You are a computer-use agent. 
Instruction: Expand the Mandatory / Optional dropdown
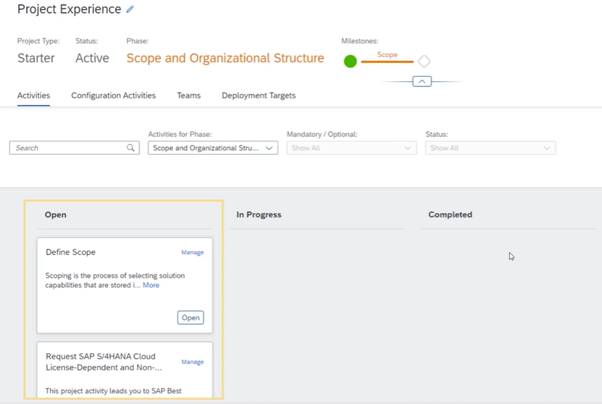pyautogui.click(x=351, y=148)
